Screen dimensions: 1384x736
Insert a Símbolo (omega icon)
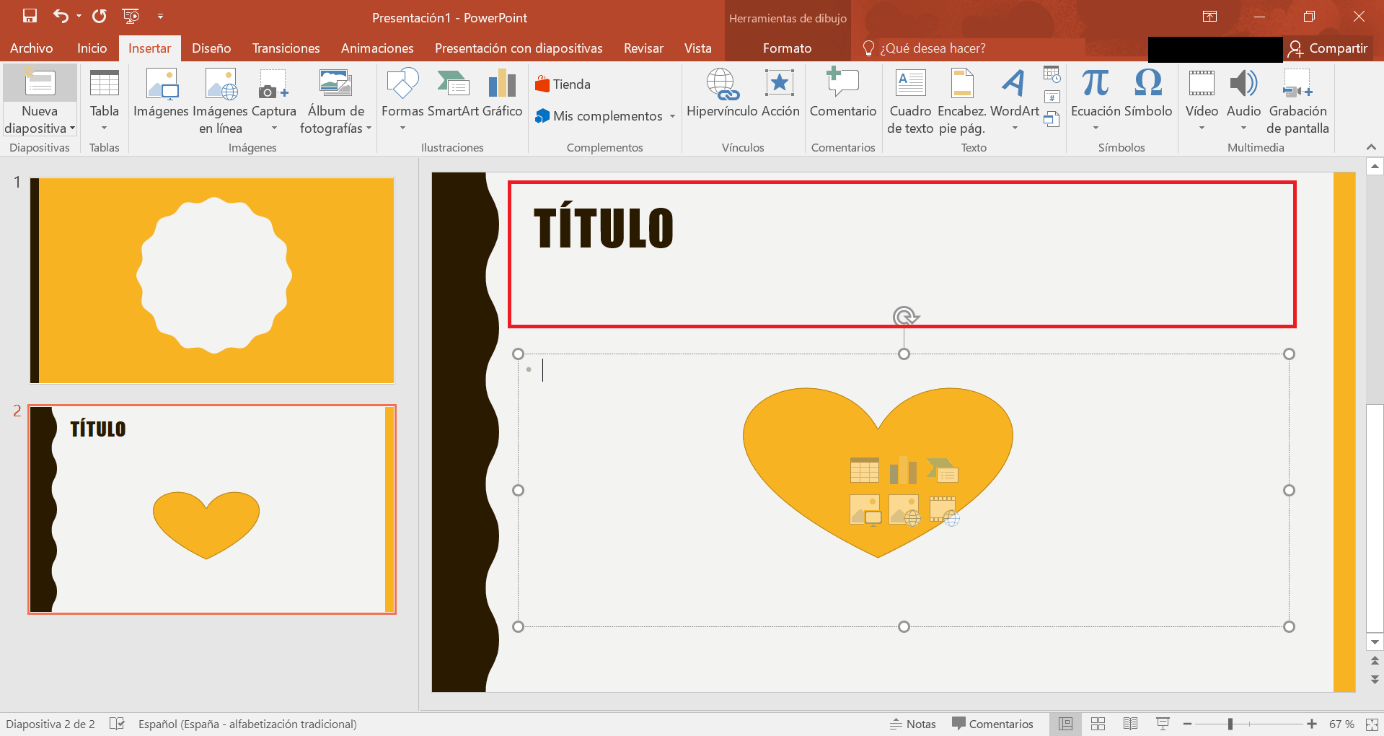coord(1148,93)
